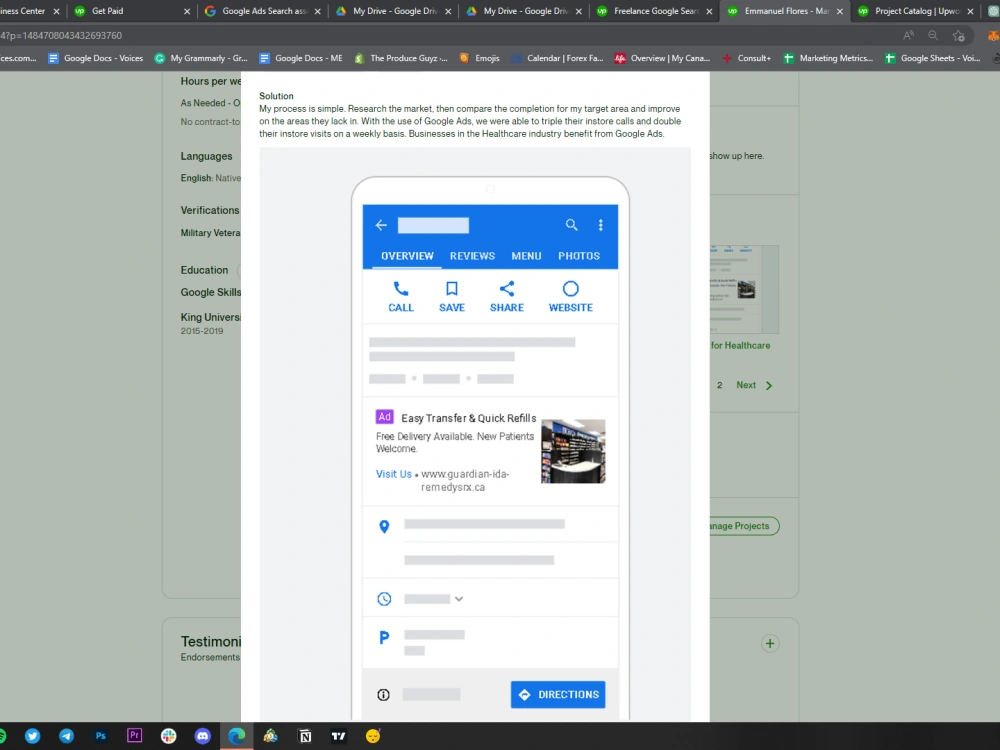Go to page 2 in pagination

tap(719, 385)
